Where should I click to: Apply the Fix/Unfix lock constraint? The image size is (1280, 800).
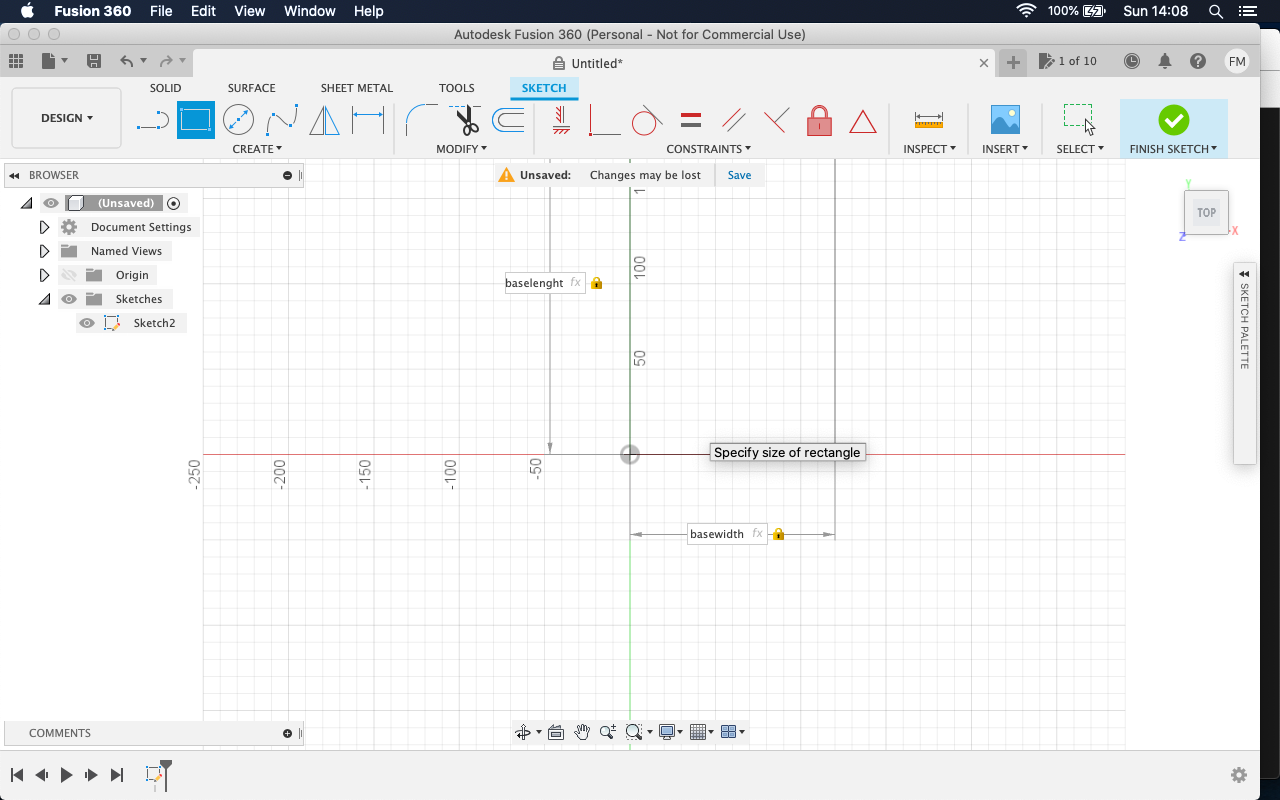click(x=819, y=121)
